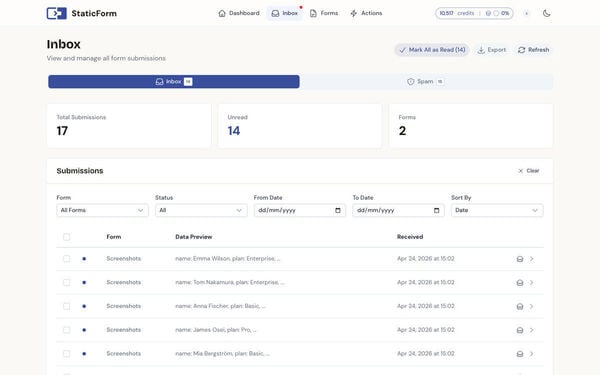The height and width of the screenshot is (375, 600).
Task: Switch to the Spam tab
Action: pos(426,82)
